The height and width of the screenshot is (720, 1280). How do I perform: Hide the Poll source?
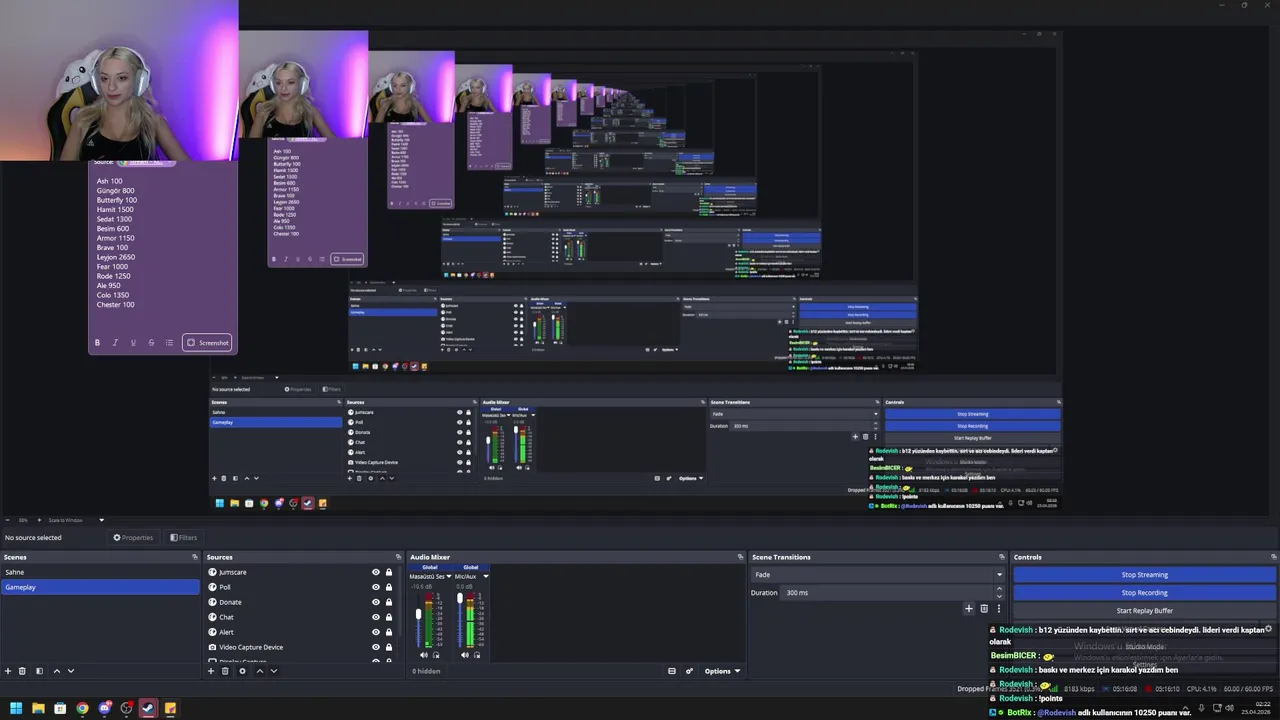pyautogui.click(x=376, y=587)
